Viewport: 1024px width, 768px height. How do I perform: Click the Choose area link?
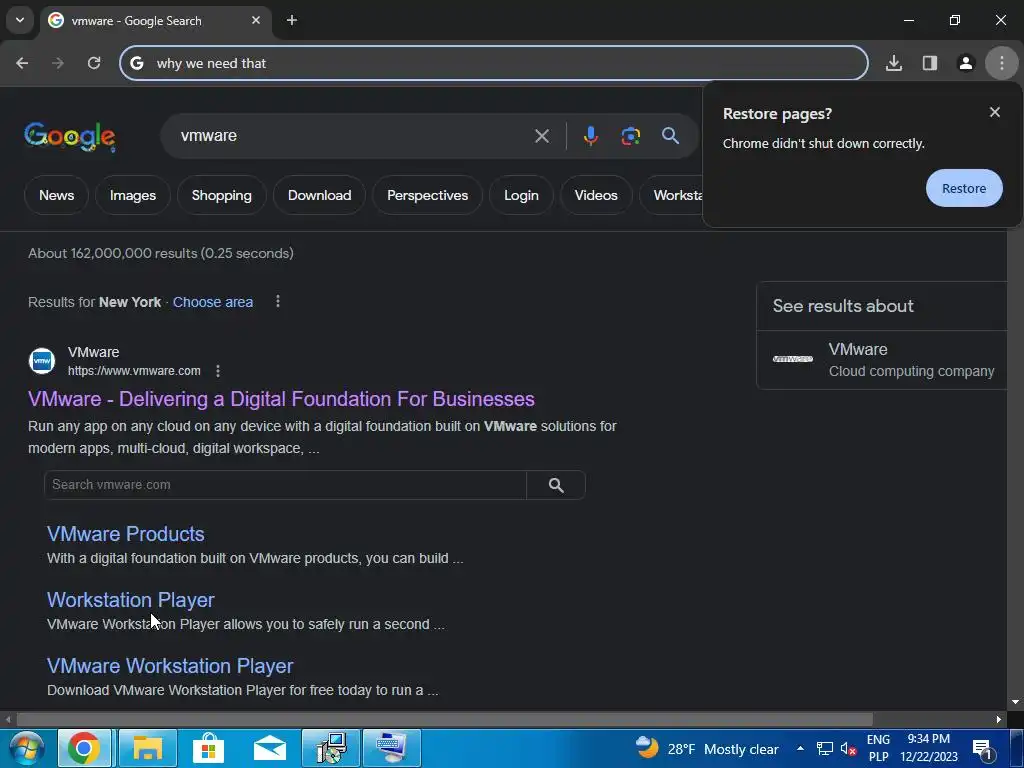click(213, 302)
